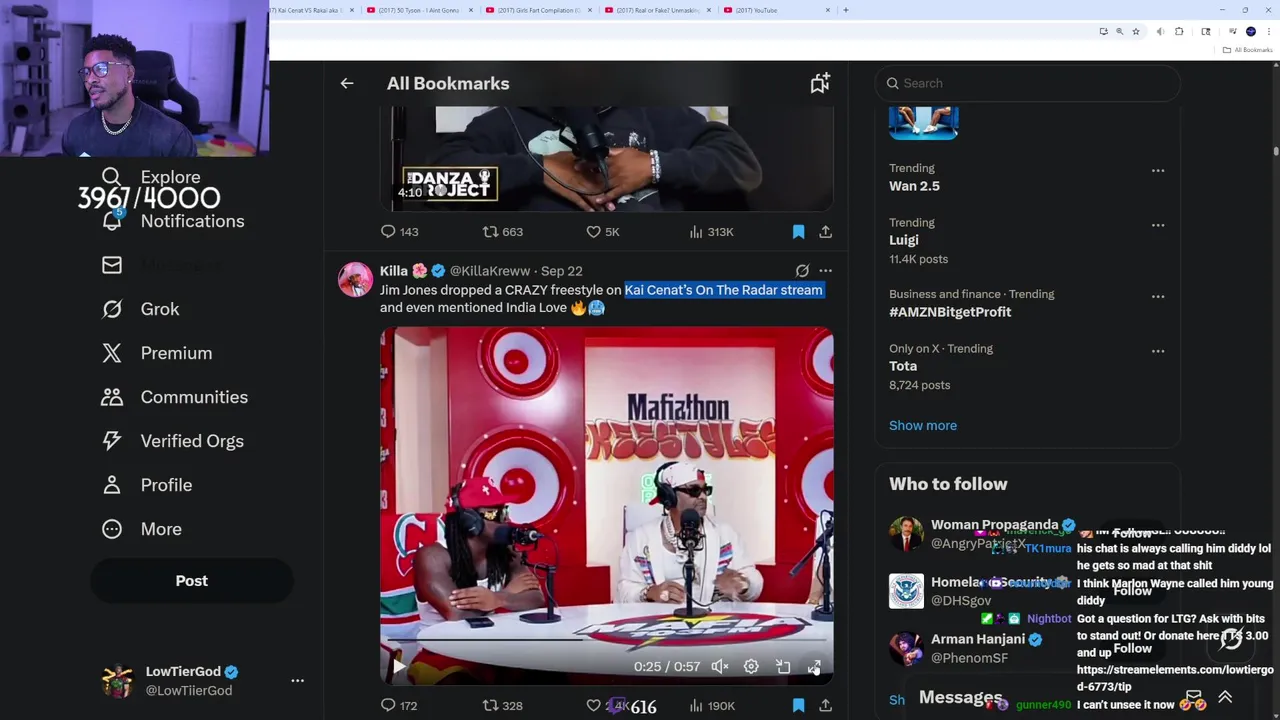Like the post with 5K likes

(593, 232)
